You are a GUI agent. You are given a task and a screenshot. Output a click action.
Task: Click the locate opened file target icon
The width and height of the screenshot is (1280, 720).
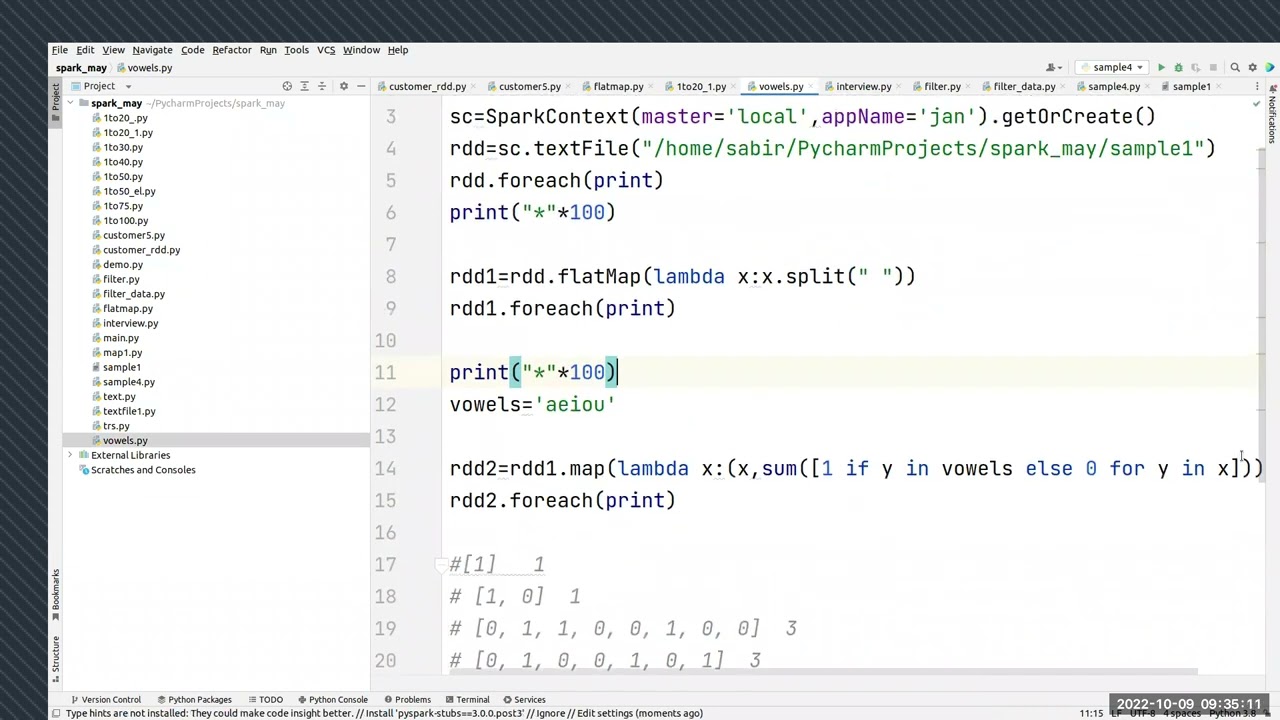click(x=287, y=86)
